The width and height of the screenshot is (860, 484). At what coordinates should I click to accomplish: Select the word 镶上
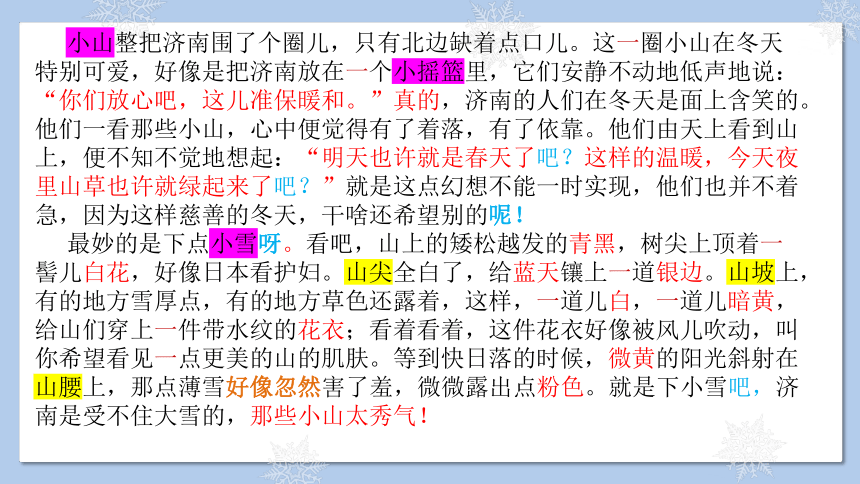point(583,272)
